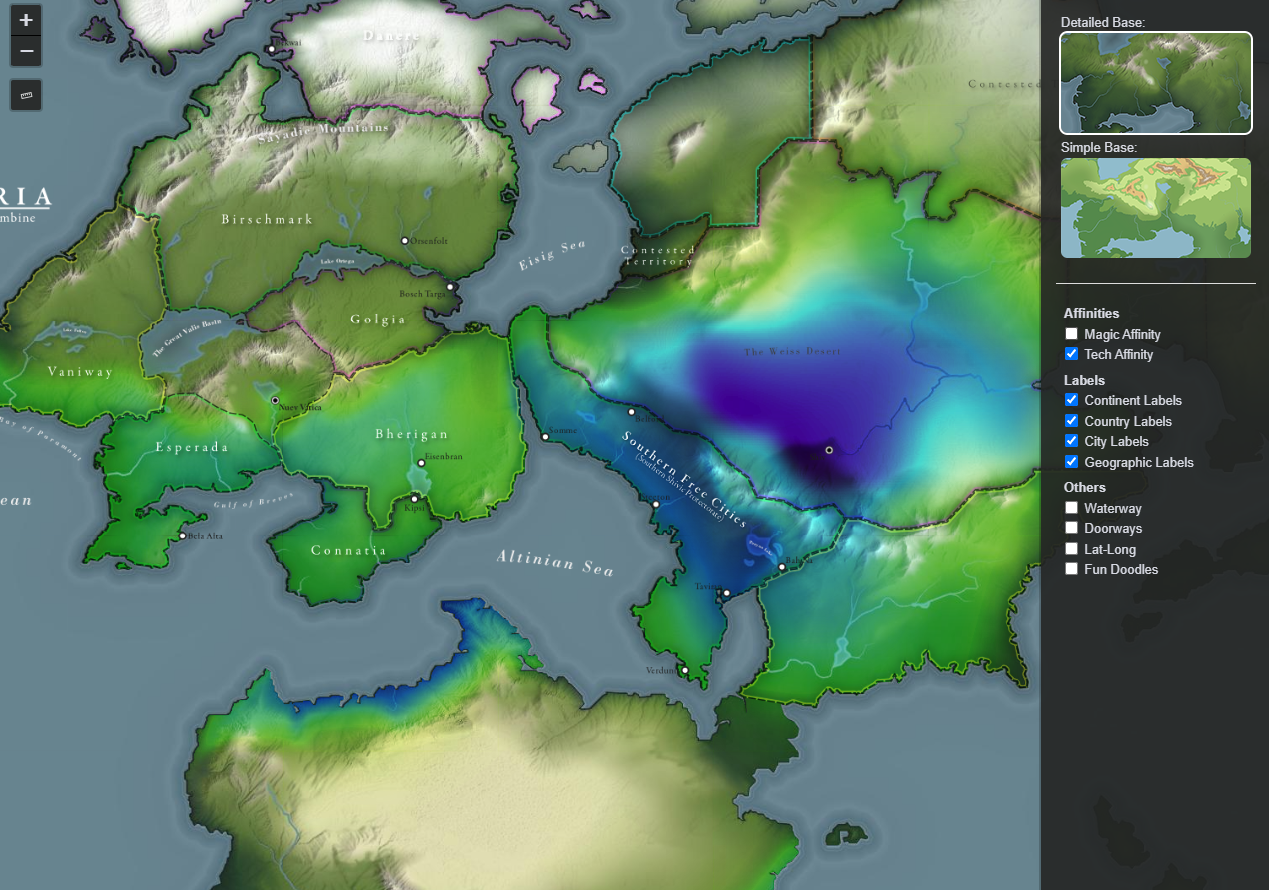The image size is (1269, 890).
Task: Enable the Magic Affinity overlay
Action: pyautogui.click(x=1071, y=334)
